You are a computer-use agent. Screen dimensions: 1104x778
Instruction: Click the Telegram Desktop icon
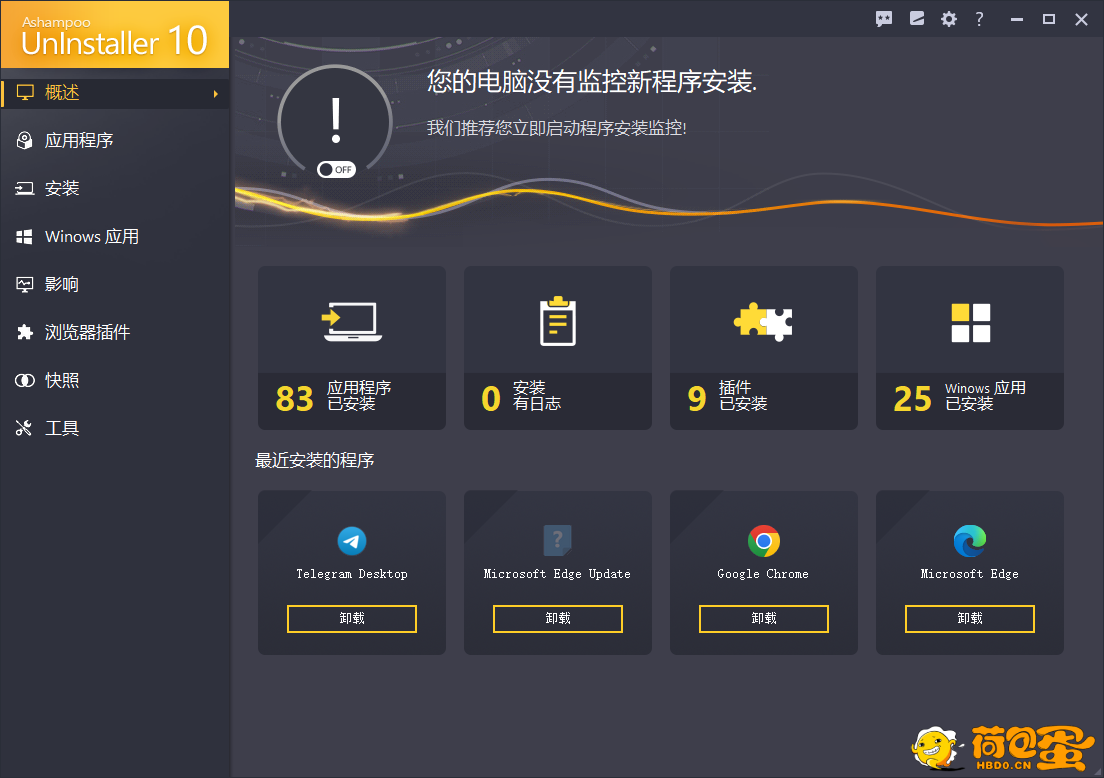point(352,541)
